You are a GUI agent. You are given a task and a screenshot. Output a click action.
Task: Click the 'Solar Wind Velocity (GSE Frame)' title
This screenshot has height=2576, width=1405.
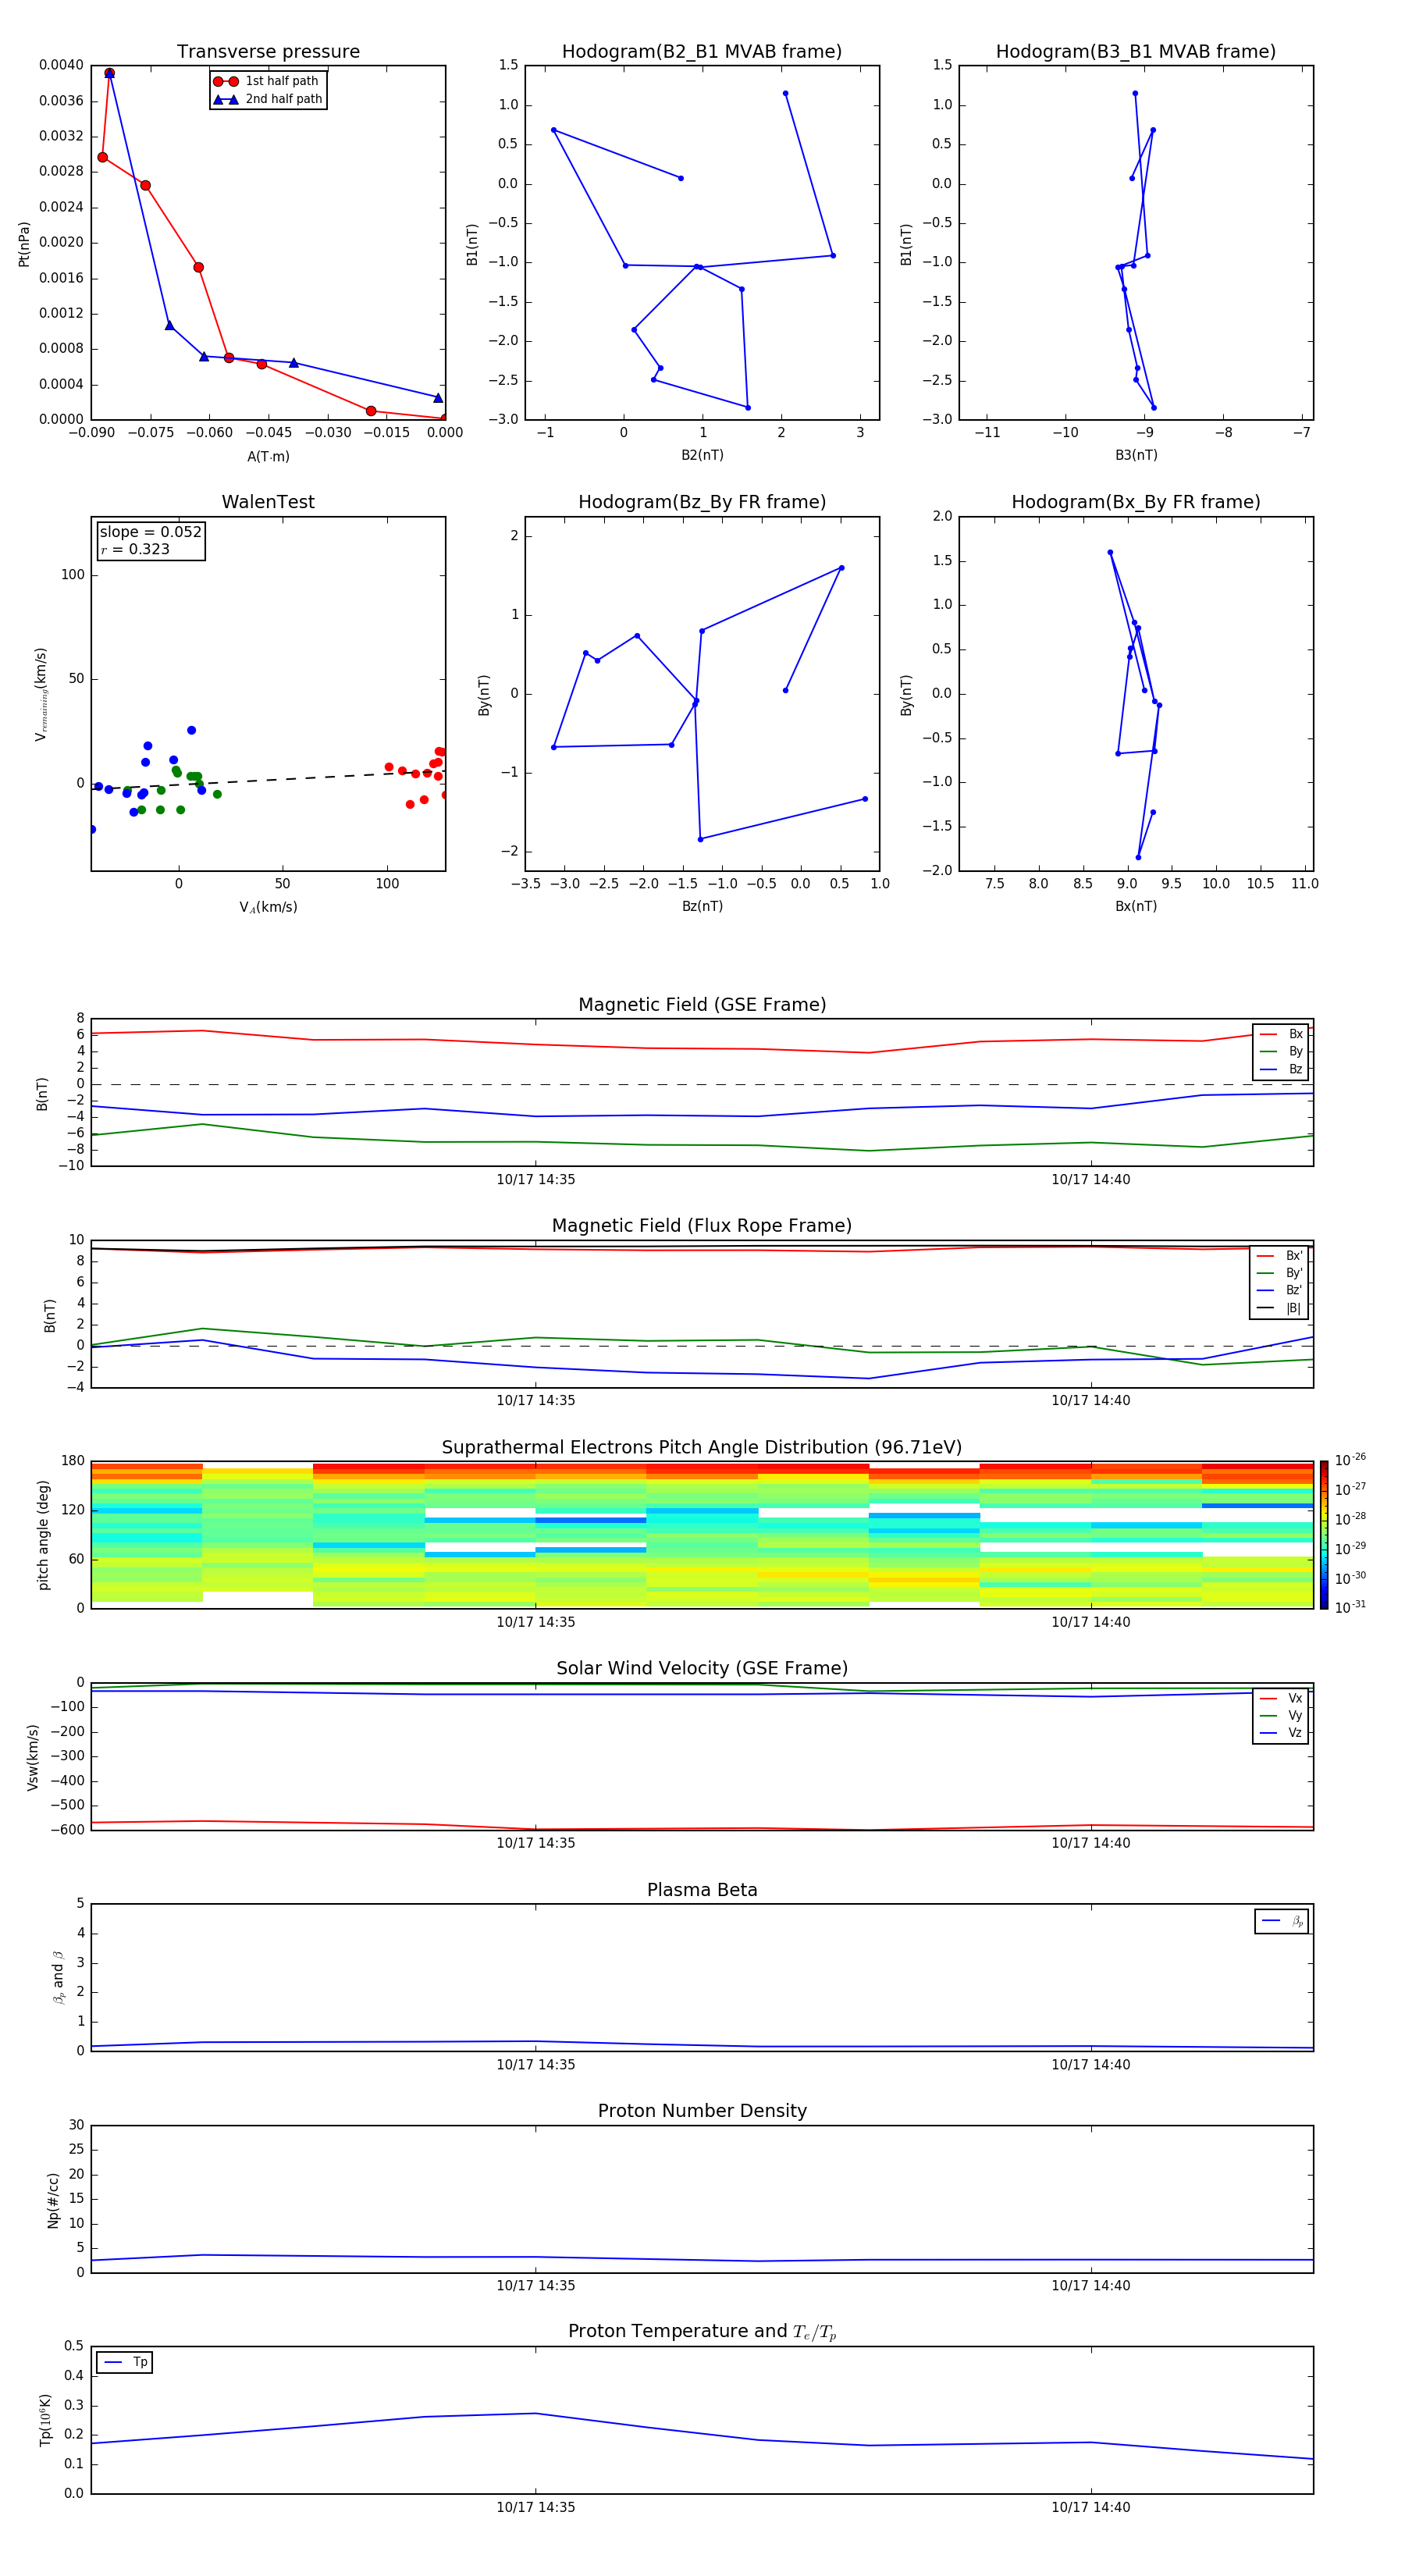(x=702, y=1669)
